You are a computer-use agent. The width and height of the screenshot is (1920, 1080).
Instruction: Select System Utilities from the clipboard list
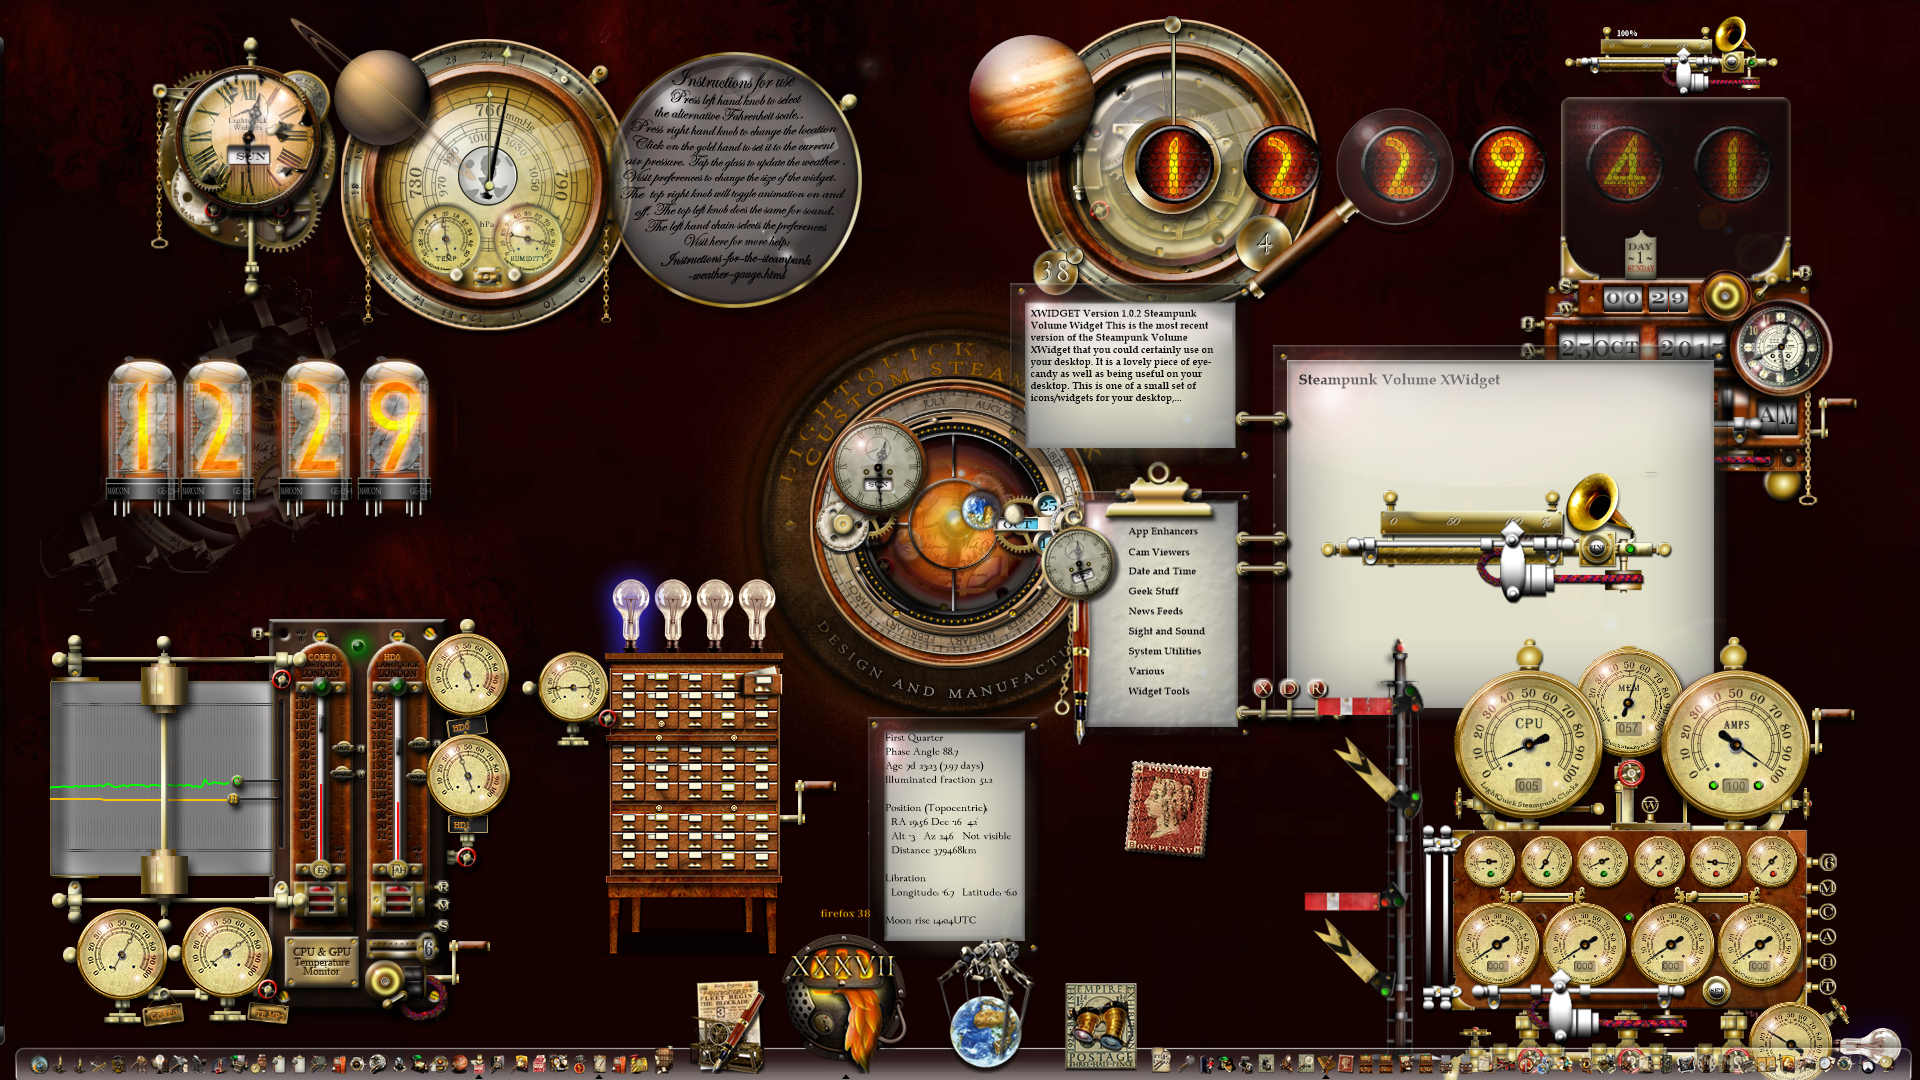pos(1165,651)
